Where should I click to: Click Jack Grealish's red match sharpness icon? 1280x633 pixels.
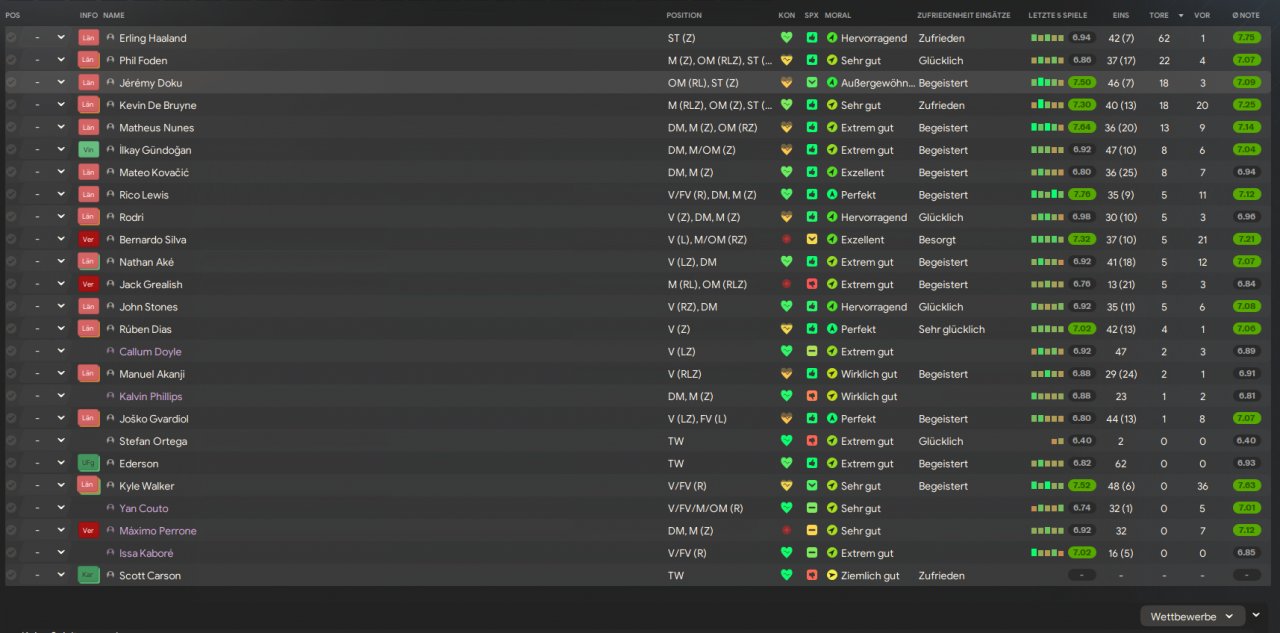point(812,285)
